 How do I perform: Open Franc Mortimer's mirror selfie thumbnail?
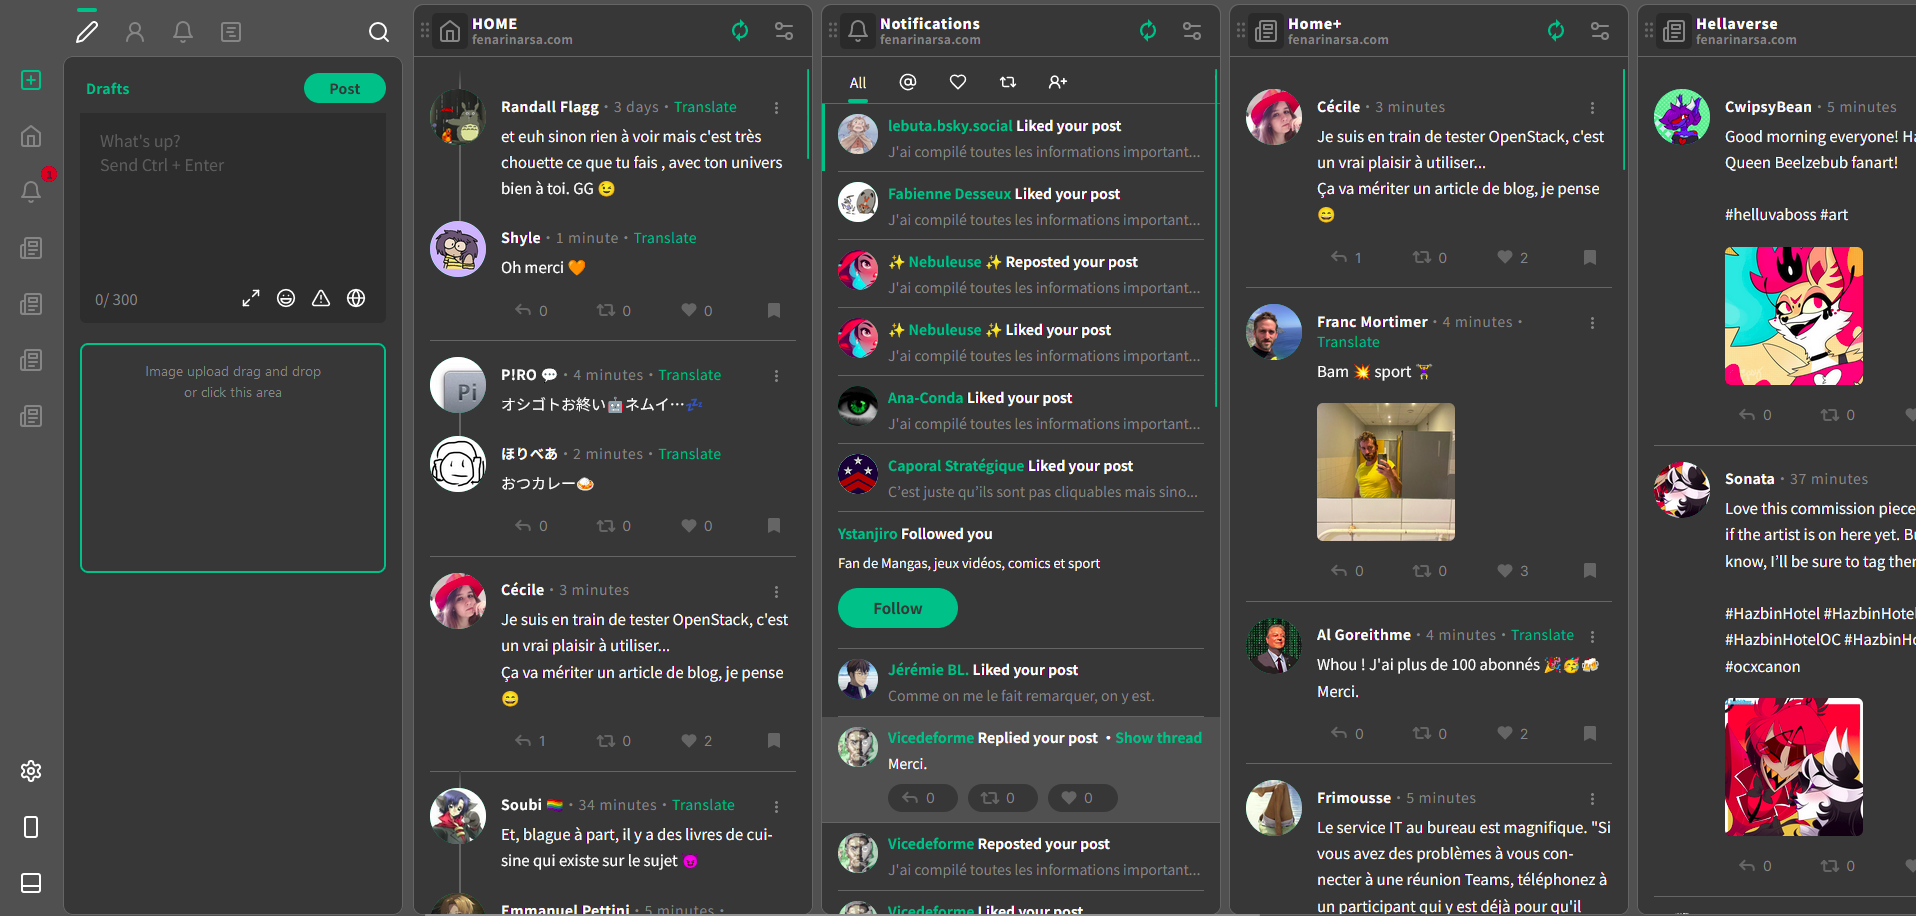point(1386,472)
